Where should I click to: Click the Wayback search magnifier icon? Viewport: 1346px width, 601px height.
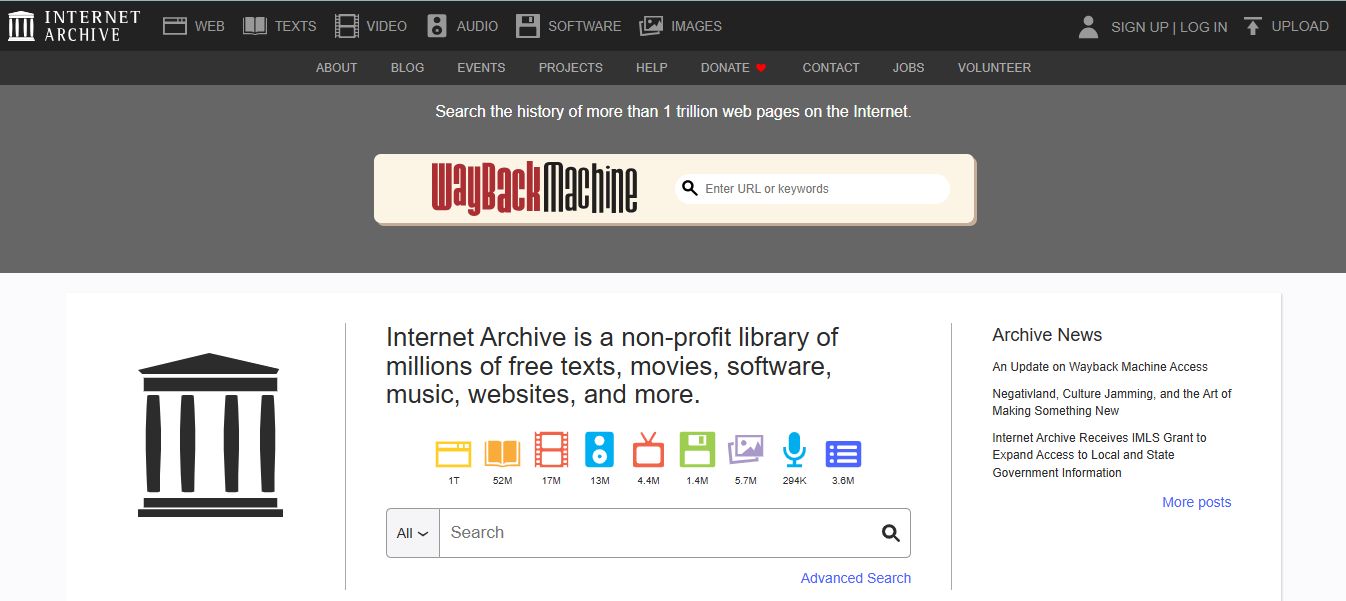(689, 188)
